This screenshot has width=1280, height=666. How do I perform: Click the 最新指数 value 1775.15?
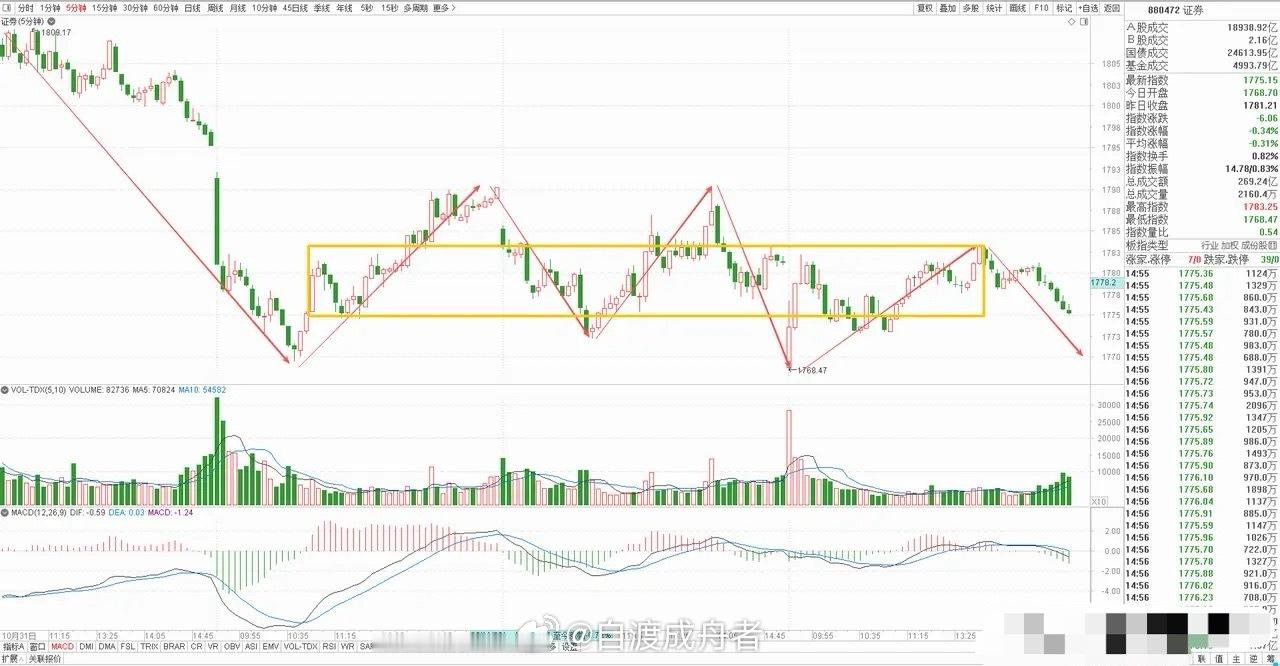(x=1260, y=80)
